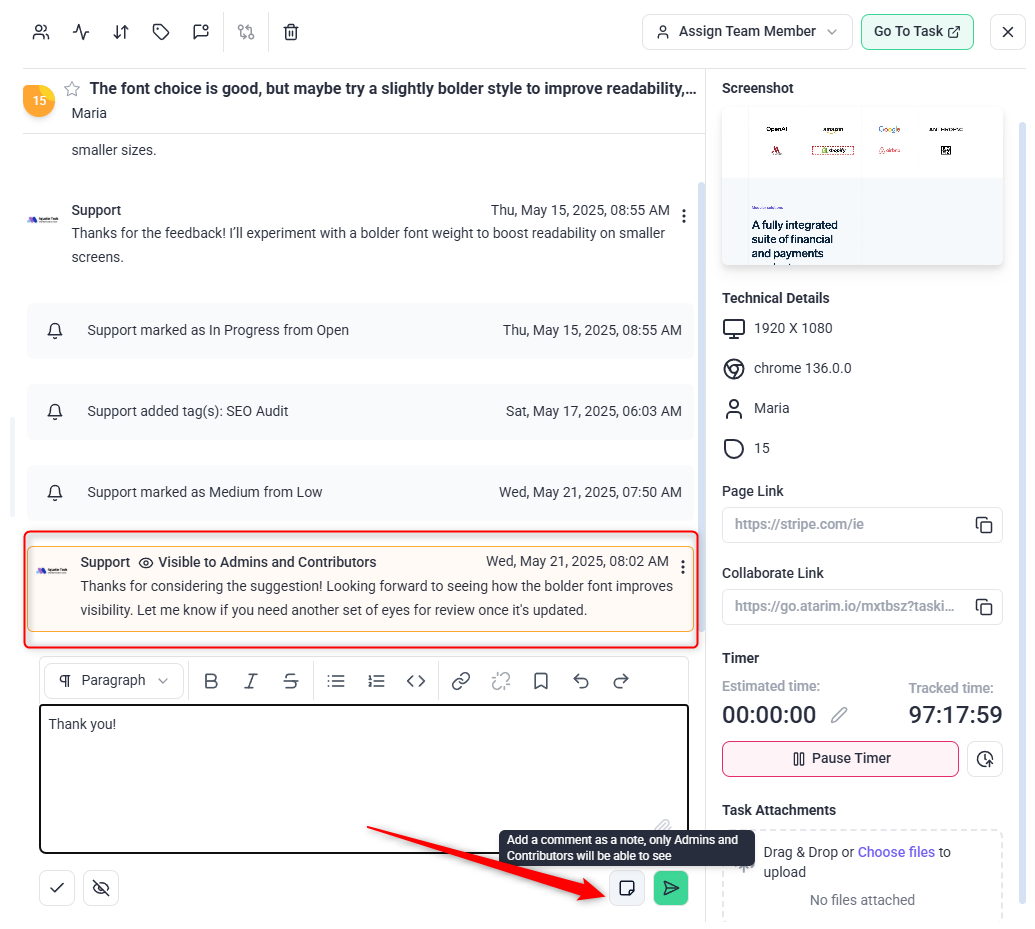This screenshot has width=1035, height=929.
Task: Insert a link in the editor
Action: tap(461, 681)
